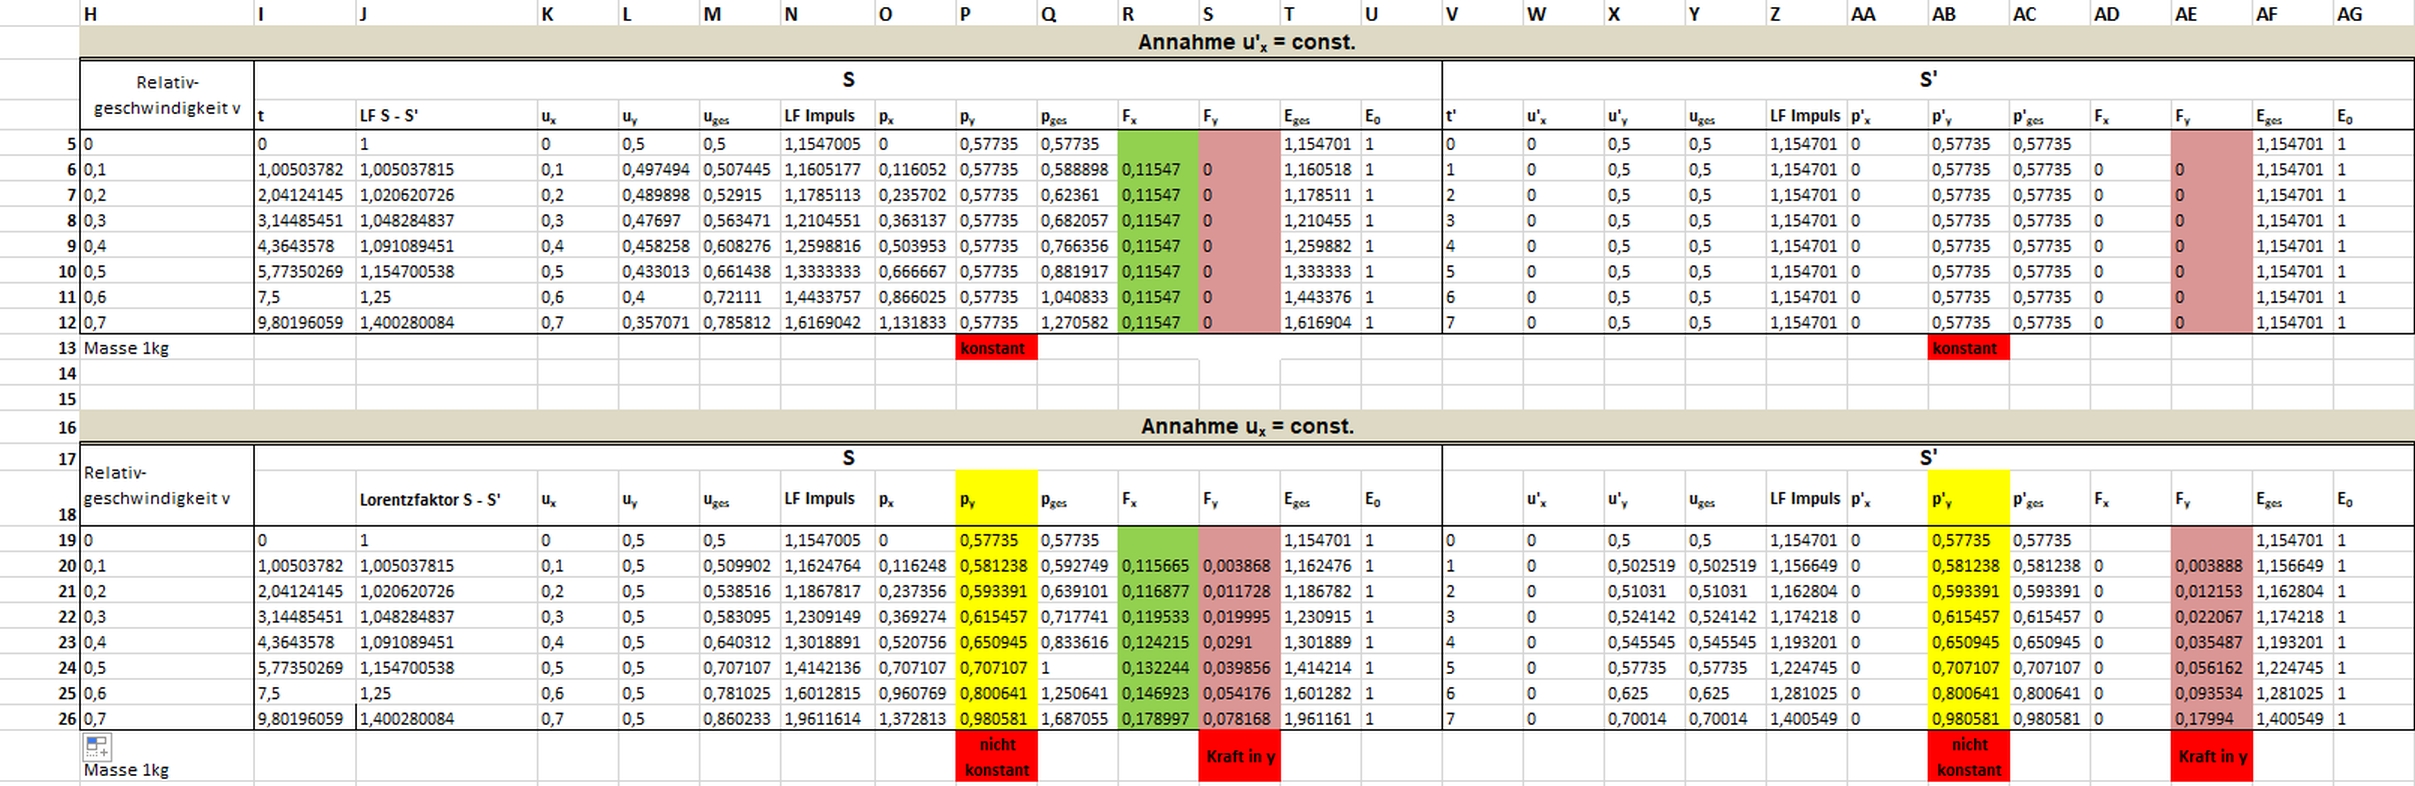Select row header 5
The height and width of the screenshot is (786, 2415).
(x=40, y=144)
